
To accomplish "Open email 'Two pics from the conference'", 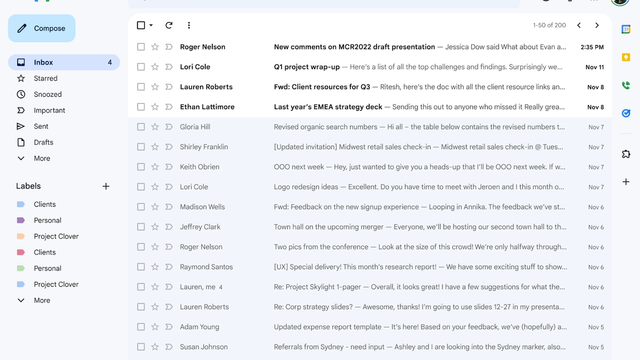I will pyautogui.click(x=370, y=247).
